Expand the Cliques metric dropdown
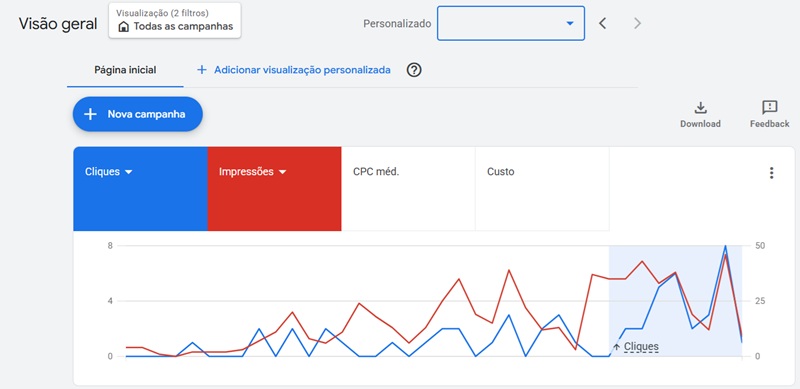The image size is (800, 389). (129, 172)
